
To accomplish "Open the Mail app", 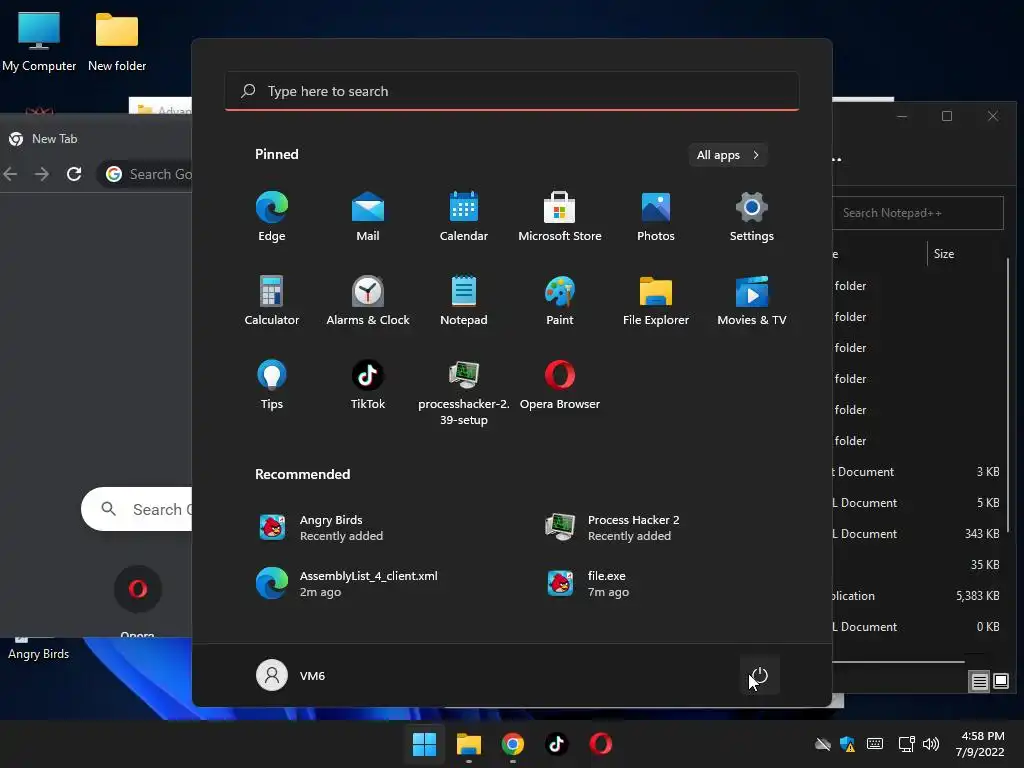I will (x=368, y=217).
